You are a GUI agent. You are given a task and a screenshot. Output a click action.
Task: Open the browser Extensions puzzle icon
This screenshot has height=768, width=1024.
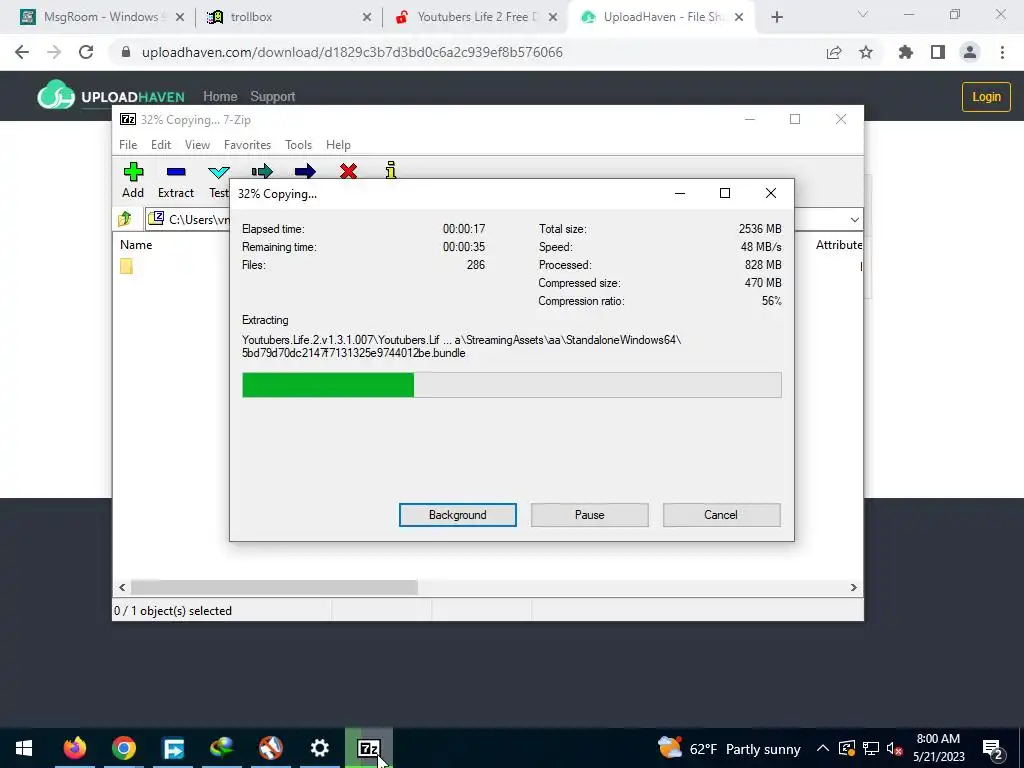click(x=906, y=52)
